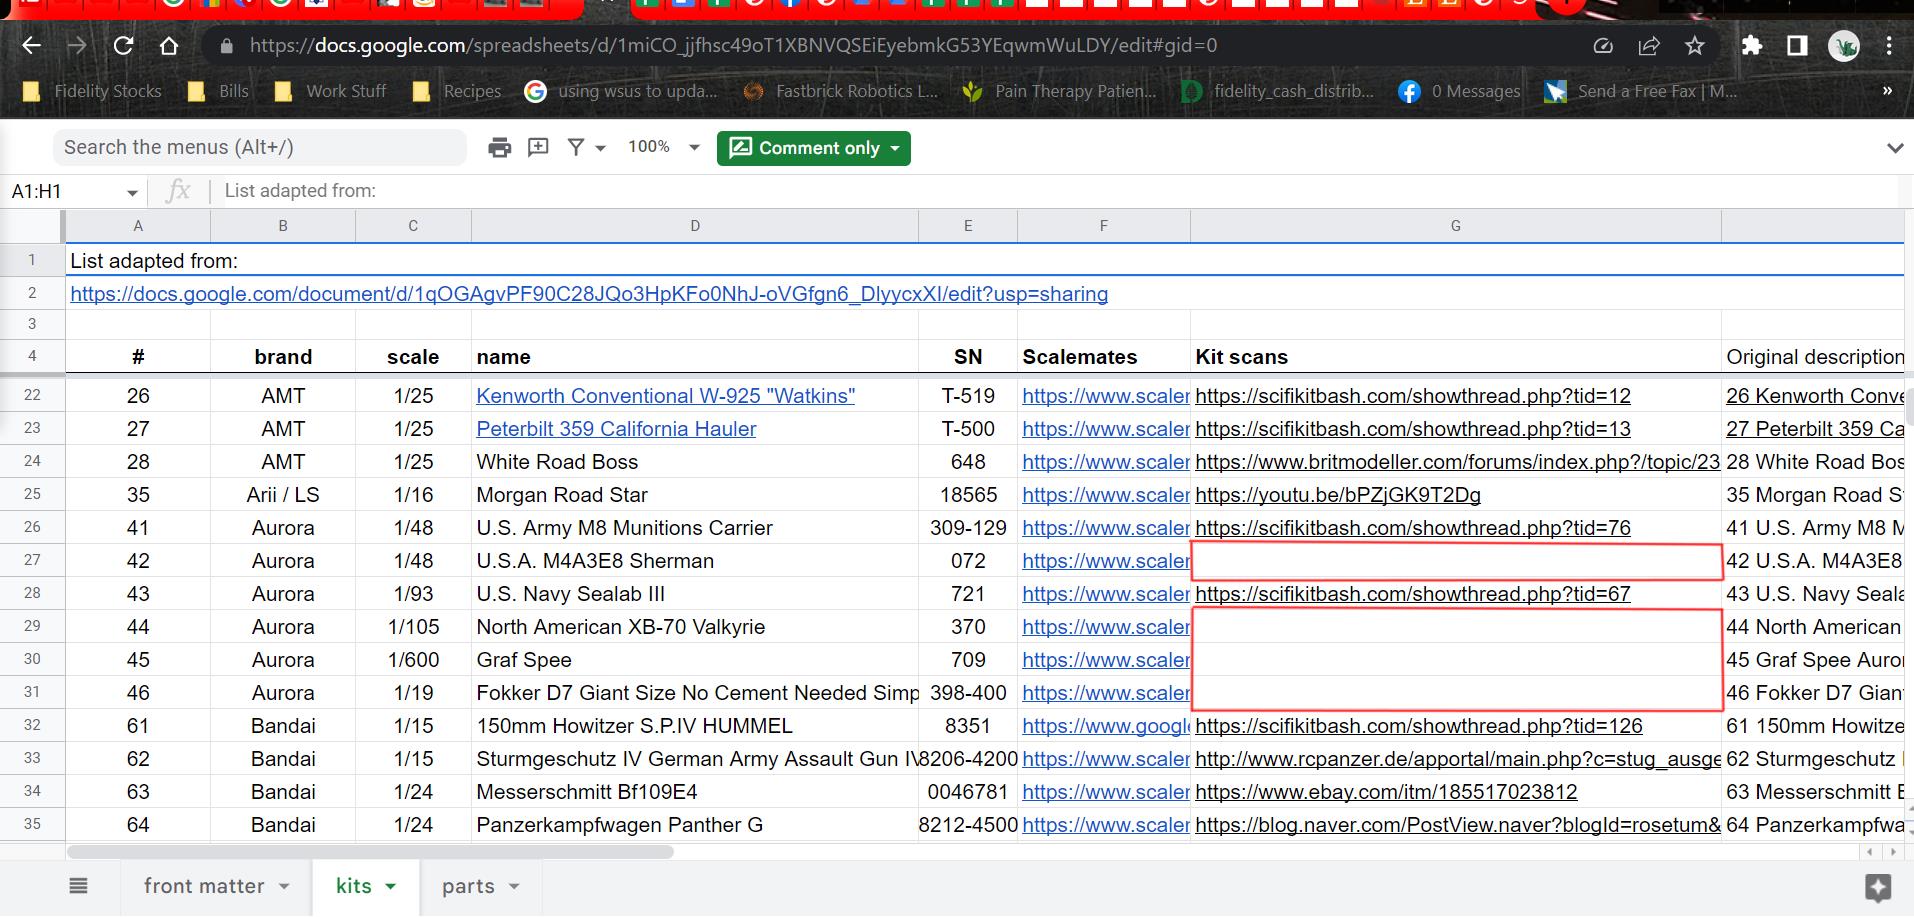Open the youtu.be kit scan link
The width and height of the screenshot is (1914, 917).
click(1338, 495)
